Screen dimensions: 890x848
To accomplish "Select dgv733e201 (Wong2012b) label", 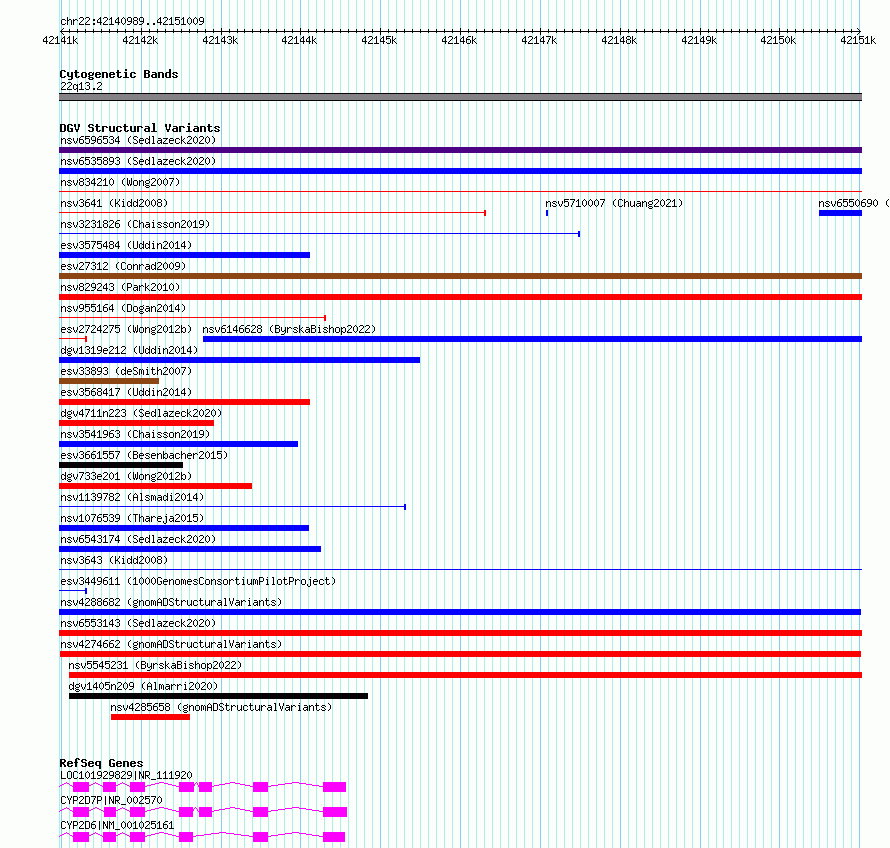I will [126, 476].
